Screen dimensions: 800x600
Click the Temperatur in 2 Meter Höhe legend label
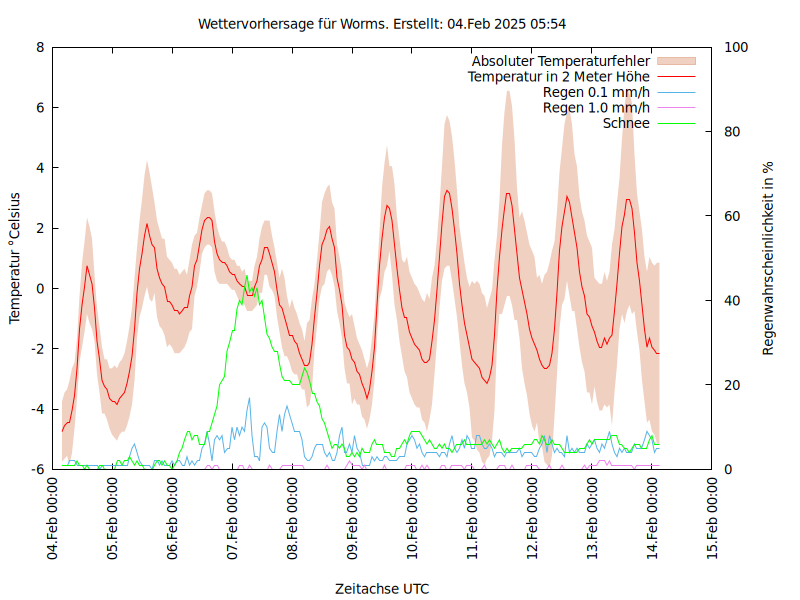tap(558, 76)
